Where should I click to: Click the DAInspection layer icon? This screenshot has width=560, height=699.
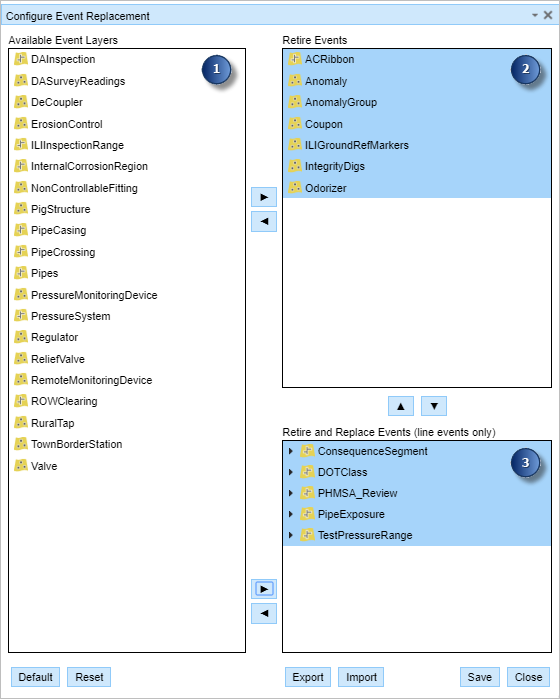(x=21, y=59)
